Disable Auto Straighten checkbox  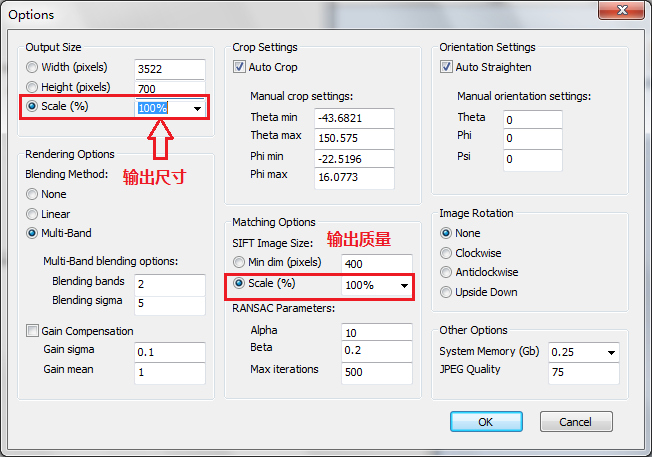(x=447, y=67)
